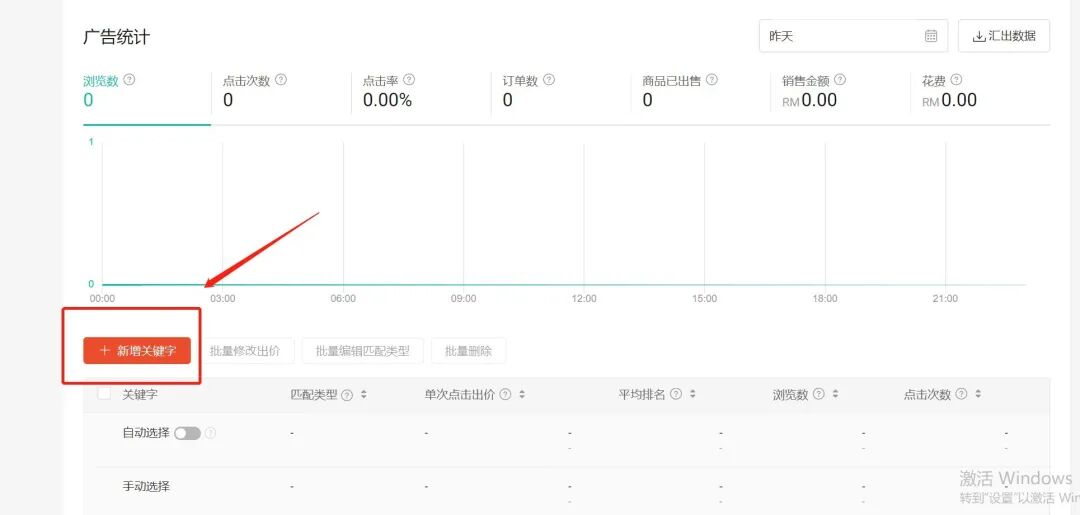The width and height of the screenshot is (1080, 515).
Task: Open help icon beside 浏览数 metric
Action: point(129,80)
